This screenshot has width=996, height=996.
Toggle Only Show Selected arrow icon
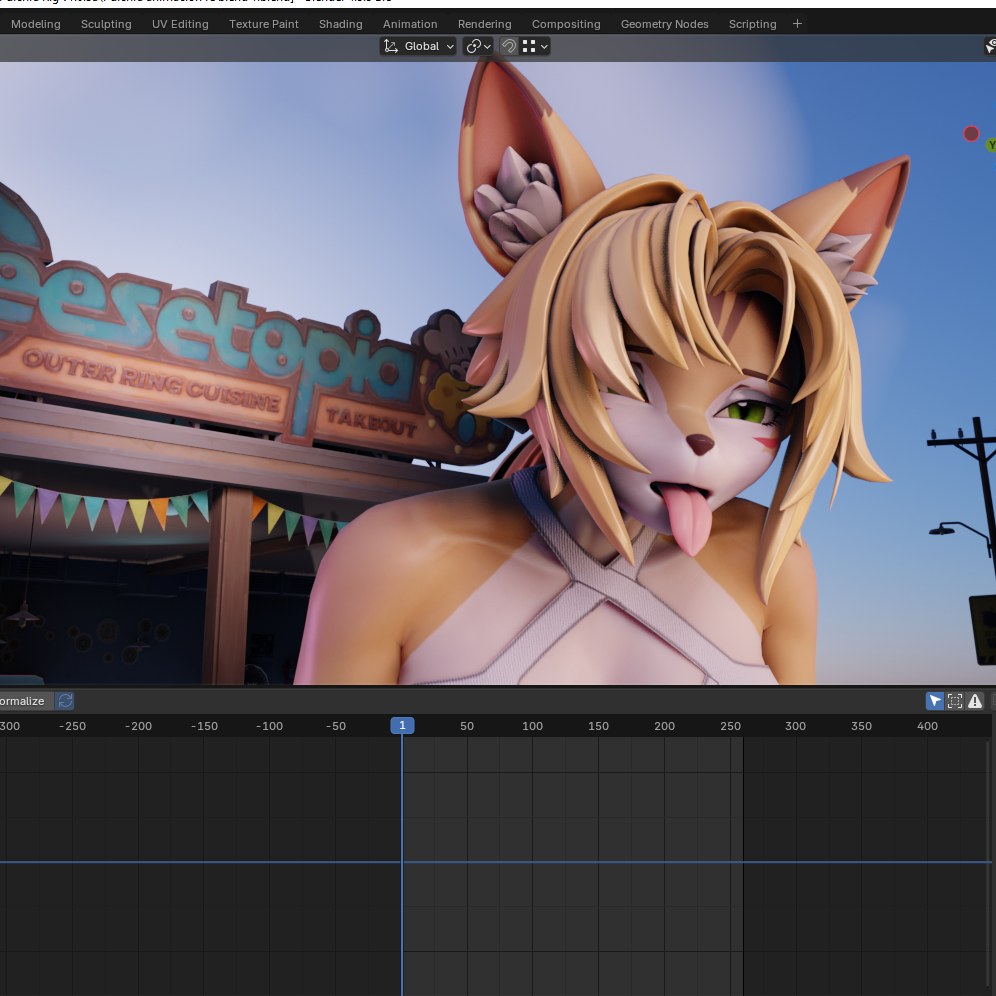click(x=934, y=701)
